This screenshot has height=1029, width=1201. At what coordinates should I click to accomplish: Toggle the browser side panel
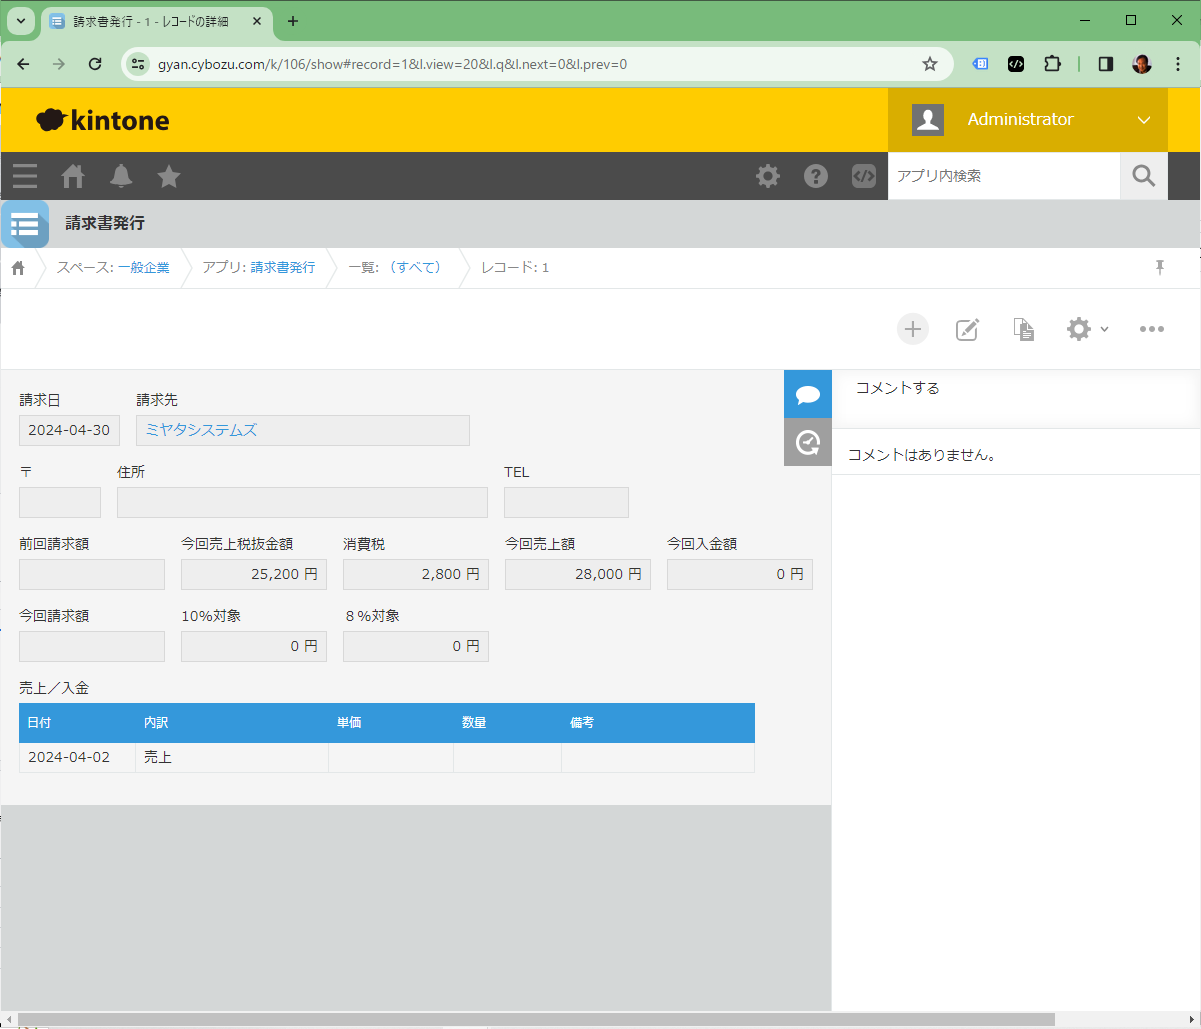[1105, 64]
